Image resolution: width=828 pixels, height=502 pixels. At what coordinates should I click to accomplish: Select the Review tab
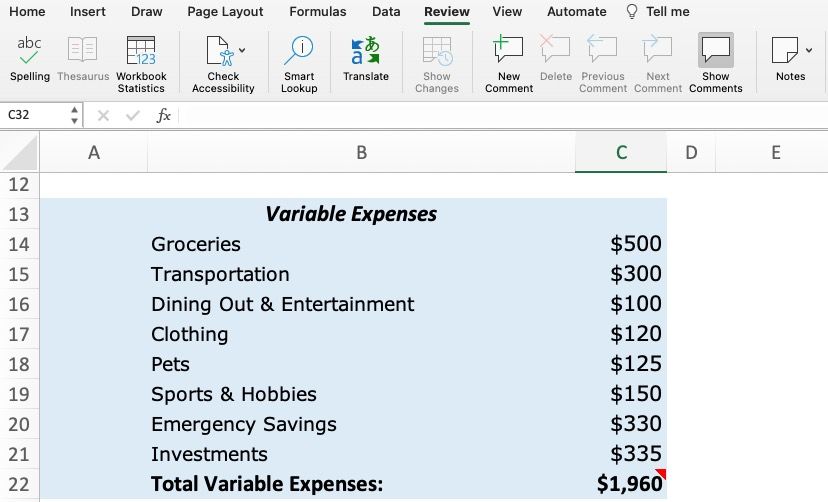pos(447,12)
